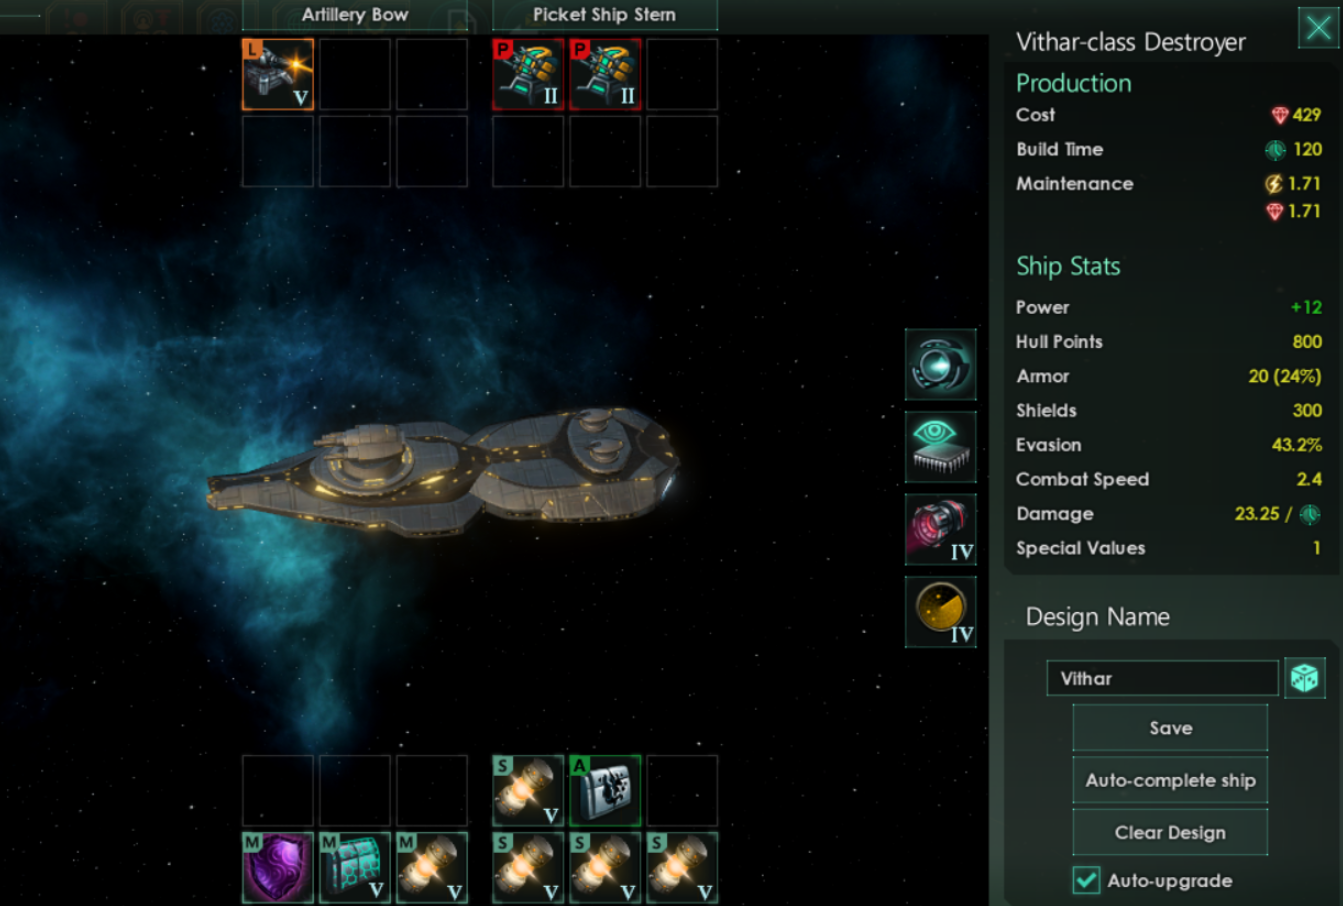Select the empty slot beside artillery weapon
The width and height of the screenshot is (1343, 906).
pos(355,74)
